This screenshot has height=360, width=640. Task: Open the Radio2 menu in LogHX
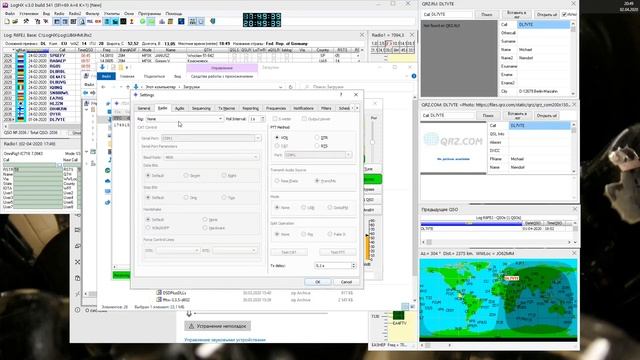(x=74, y=13)
